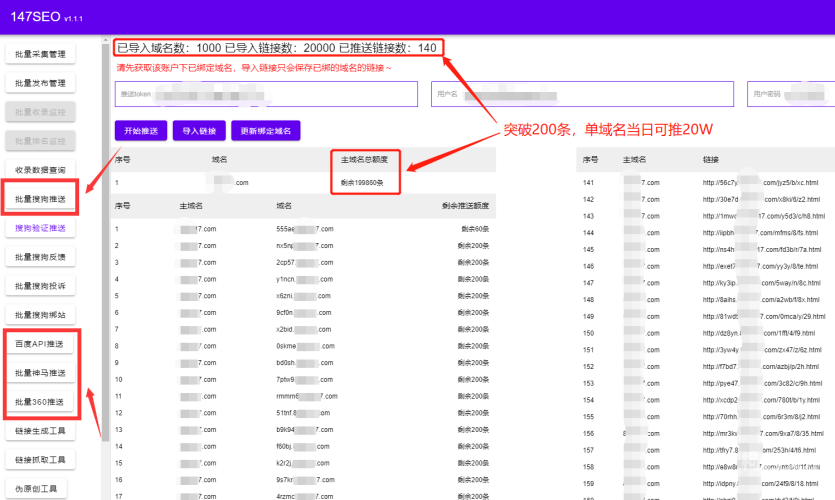Click the sidebar vertical scrollbar thumb

[105, 242]
